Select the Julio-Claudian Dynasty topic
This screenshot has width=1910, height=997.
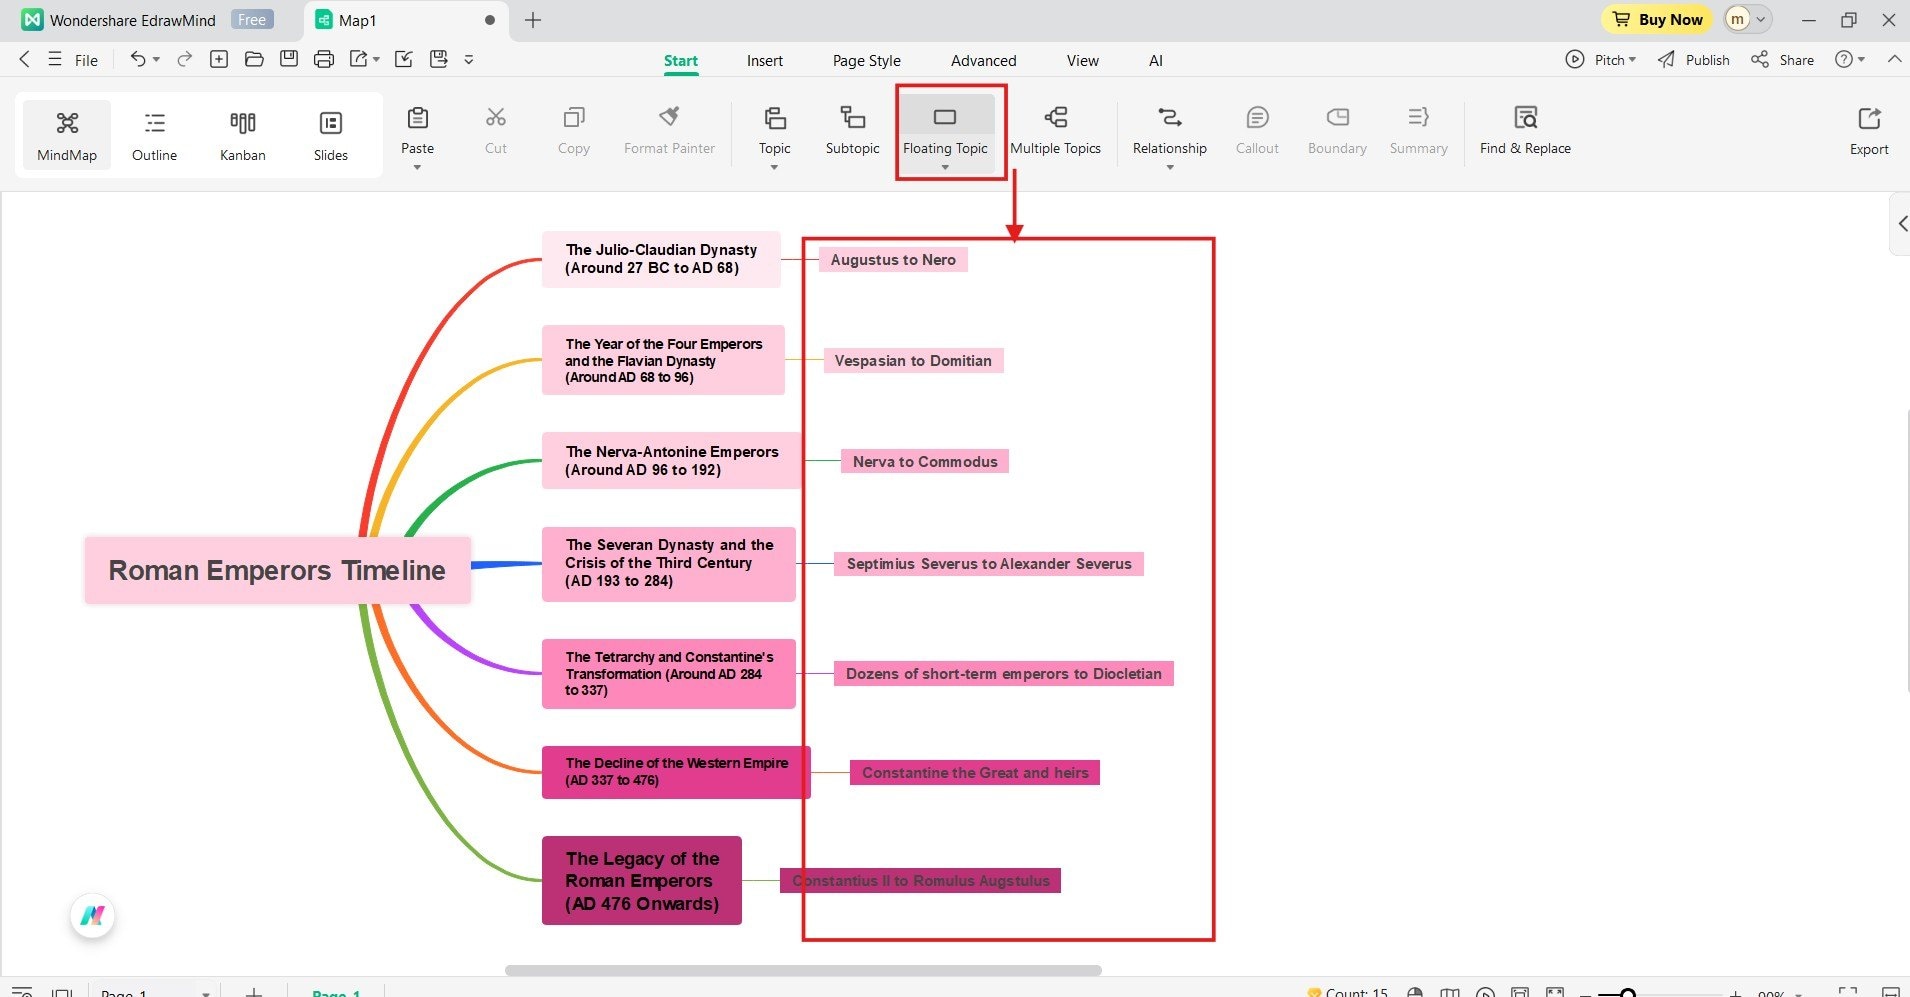[x=661, y=259]
